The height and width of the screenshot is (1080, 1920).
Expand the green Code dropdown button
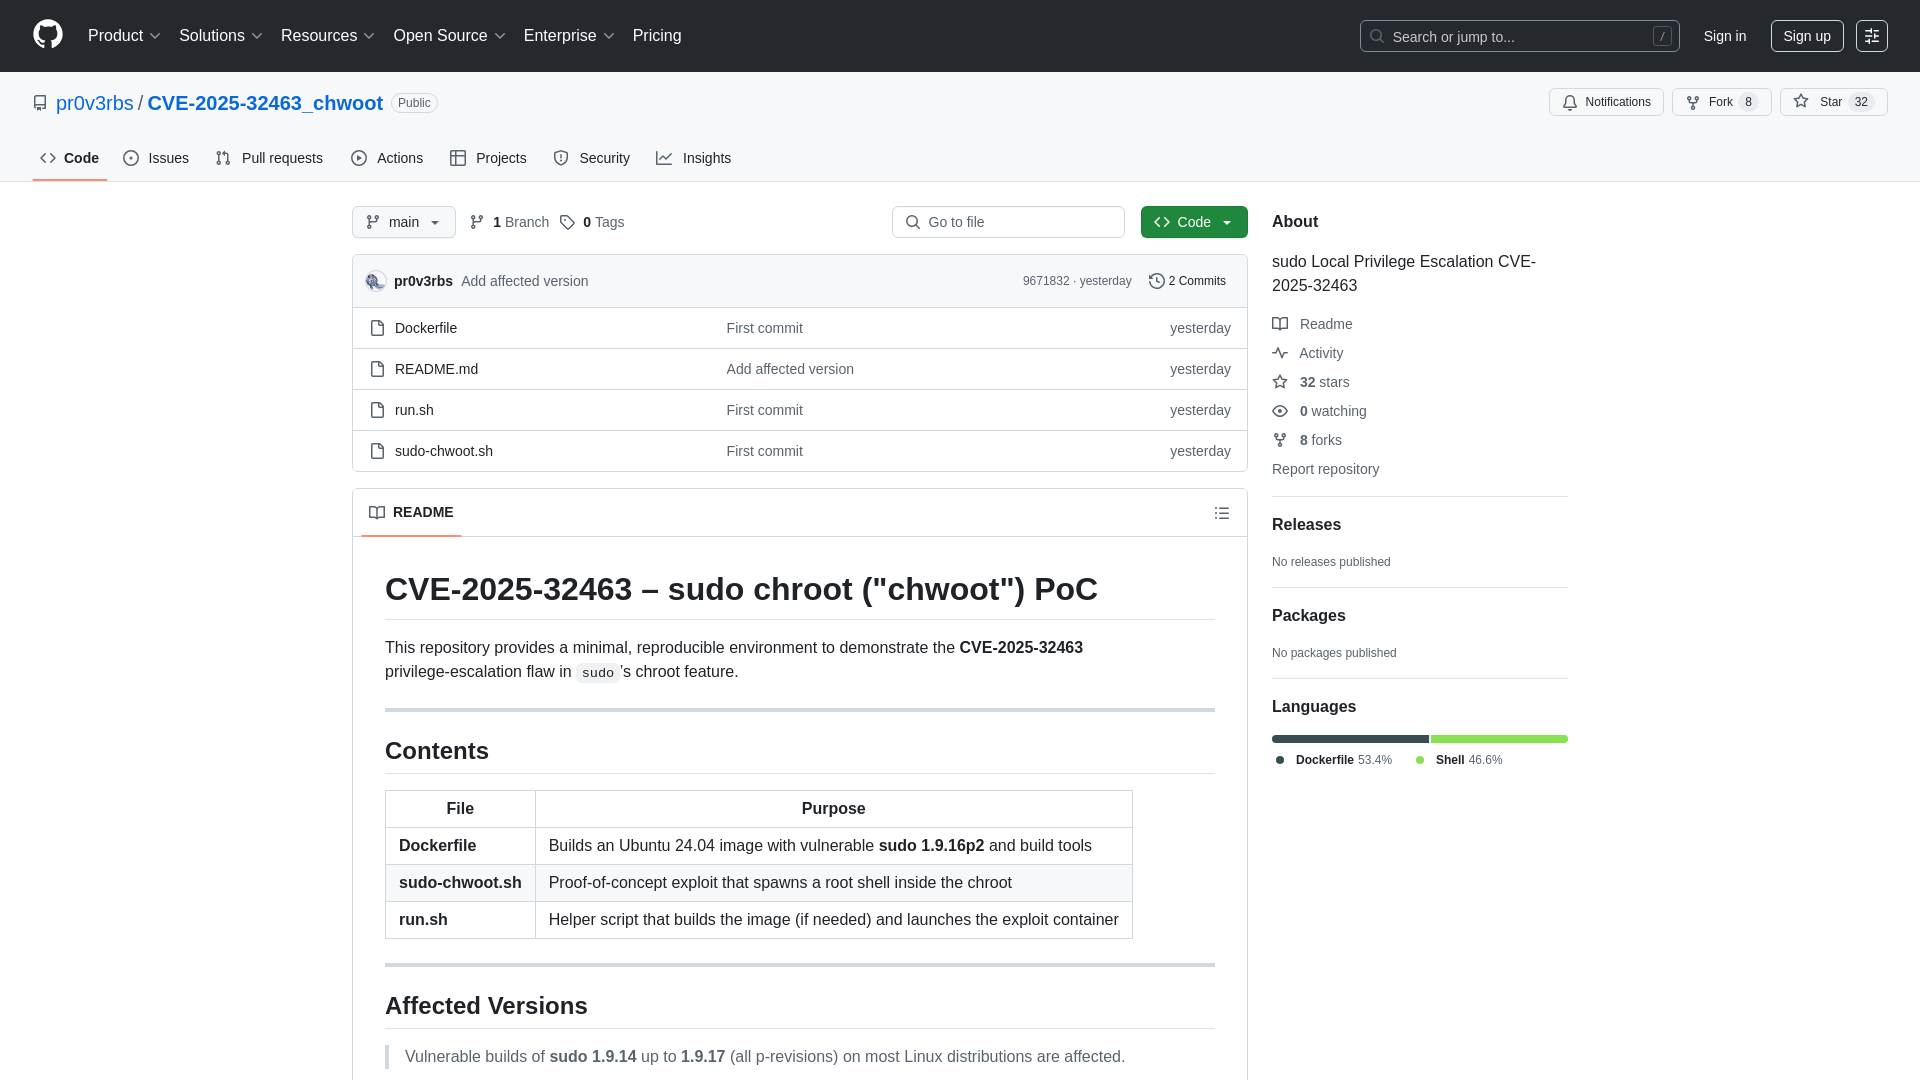pos(1194,222)
